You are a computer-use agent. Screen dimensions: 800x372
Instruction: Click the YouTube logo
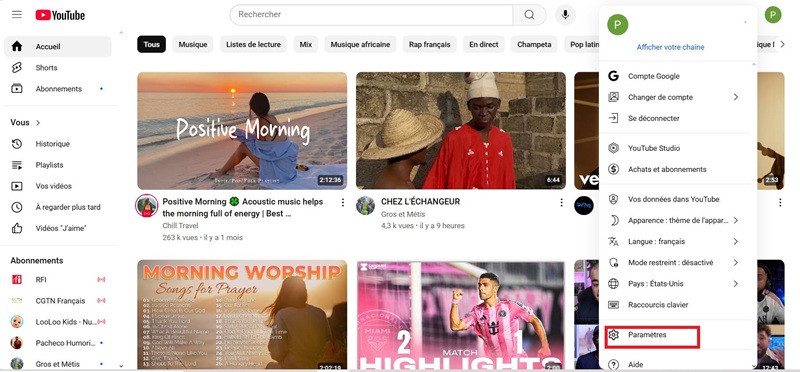point(60,15)
